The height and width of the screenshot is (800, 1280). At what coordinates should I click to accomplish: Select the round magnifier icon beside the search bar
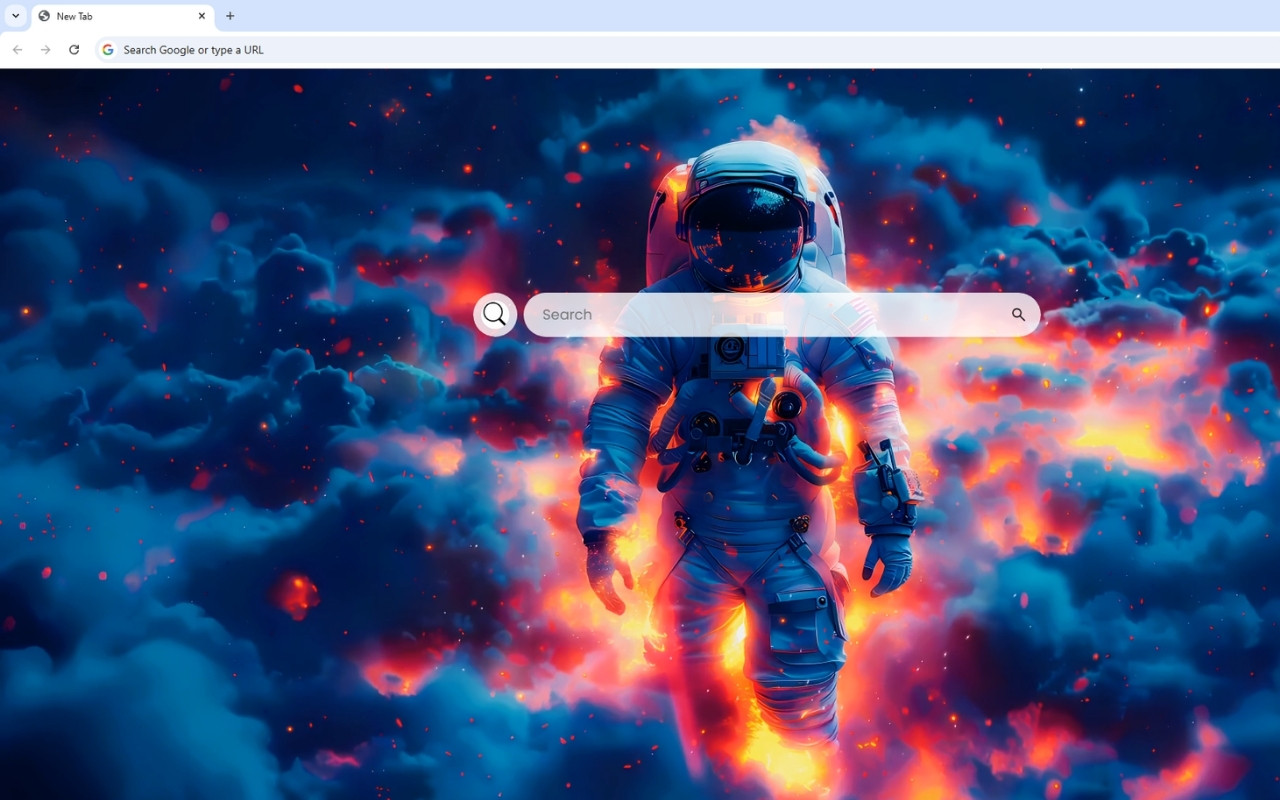[x=494, y=313]
